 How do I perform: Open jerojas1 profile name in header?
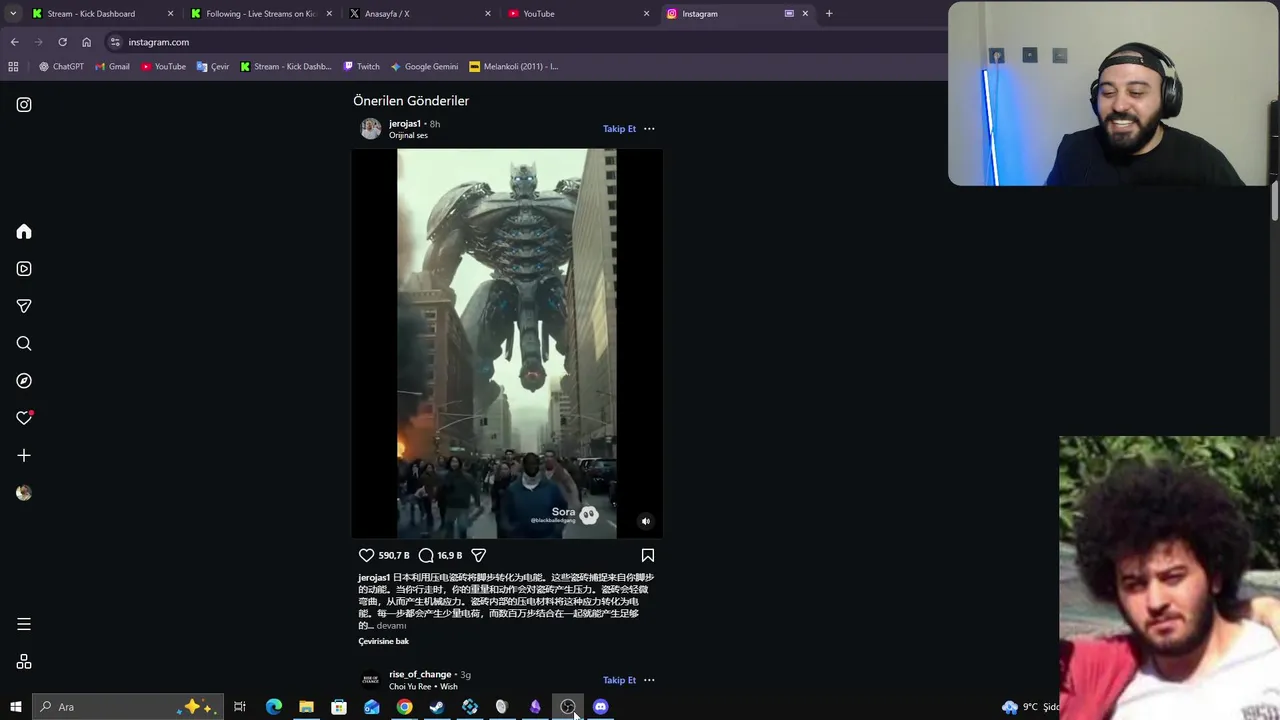(405, 124)
